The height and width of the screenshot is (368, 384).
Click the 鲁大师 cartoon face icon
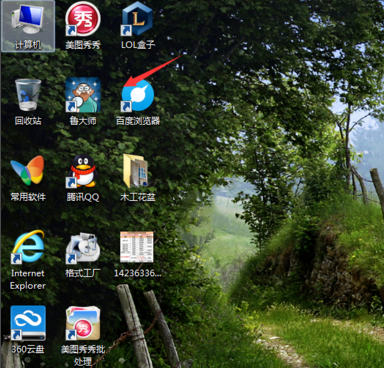click(83, 95)
